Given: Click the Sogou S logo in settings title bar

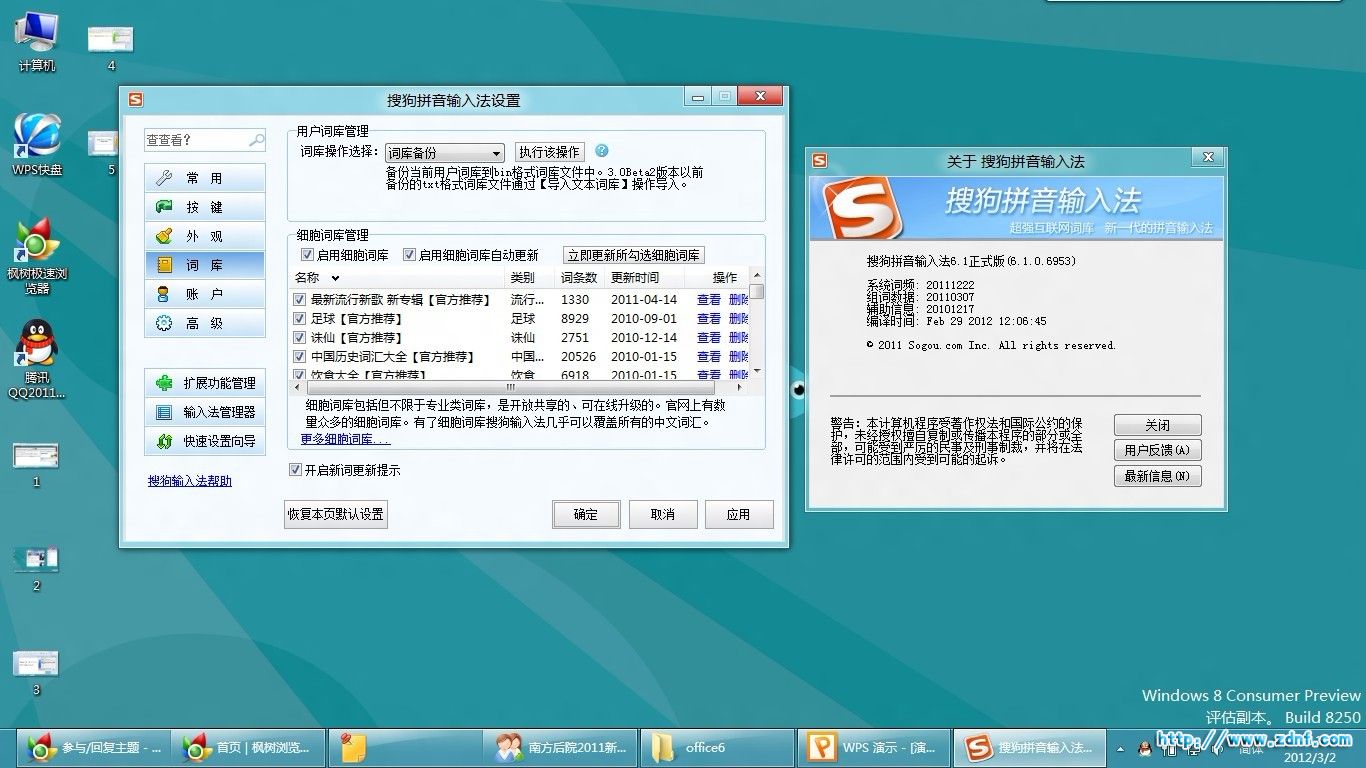Looking at the screenshot, I should (x=136, y=99).
